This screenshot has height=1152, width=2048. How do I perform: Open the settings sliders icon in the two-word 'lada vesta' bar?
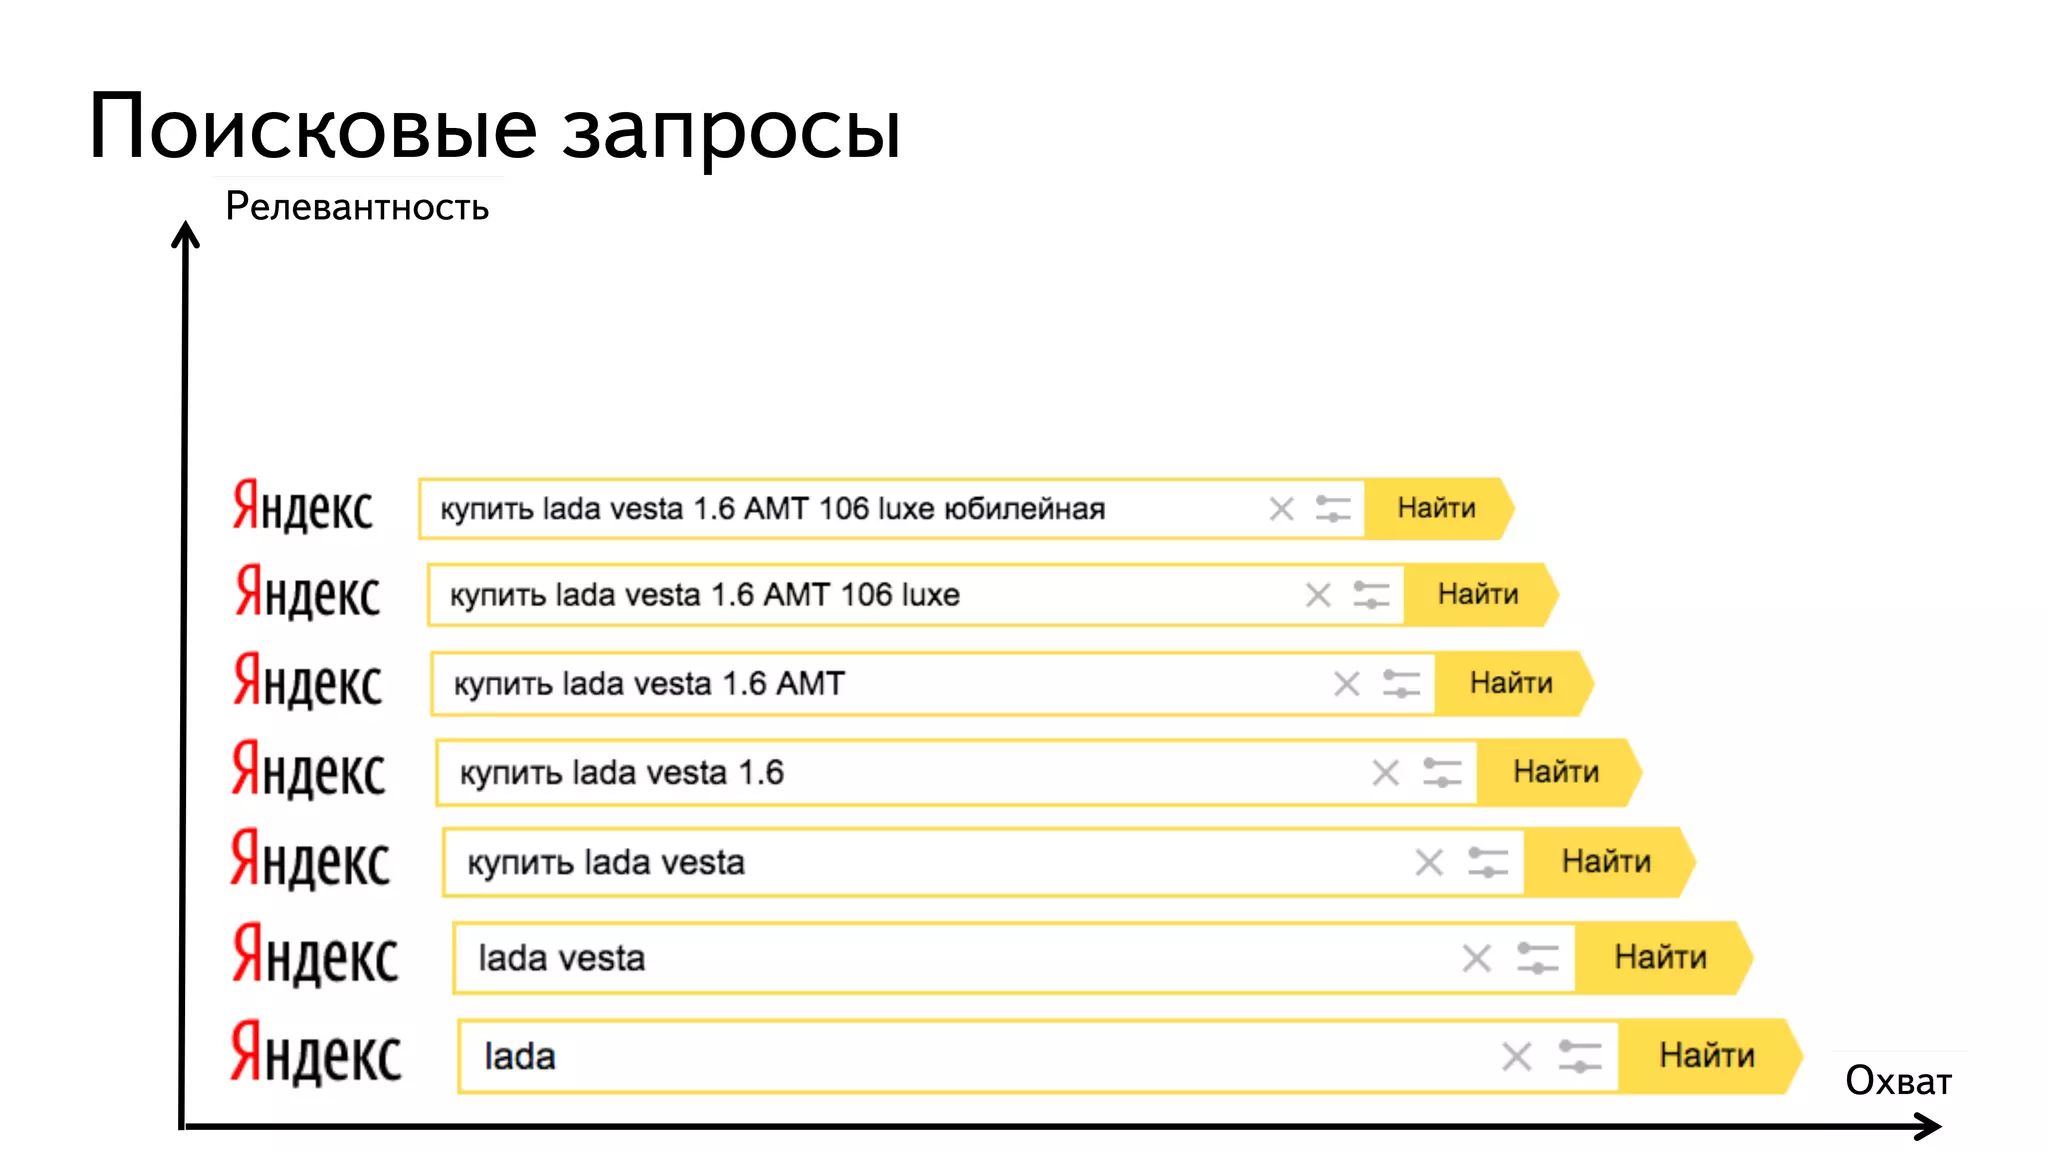(1537, 958)
